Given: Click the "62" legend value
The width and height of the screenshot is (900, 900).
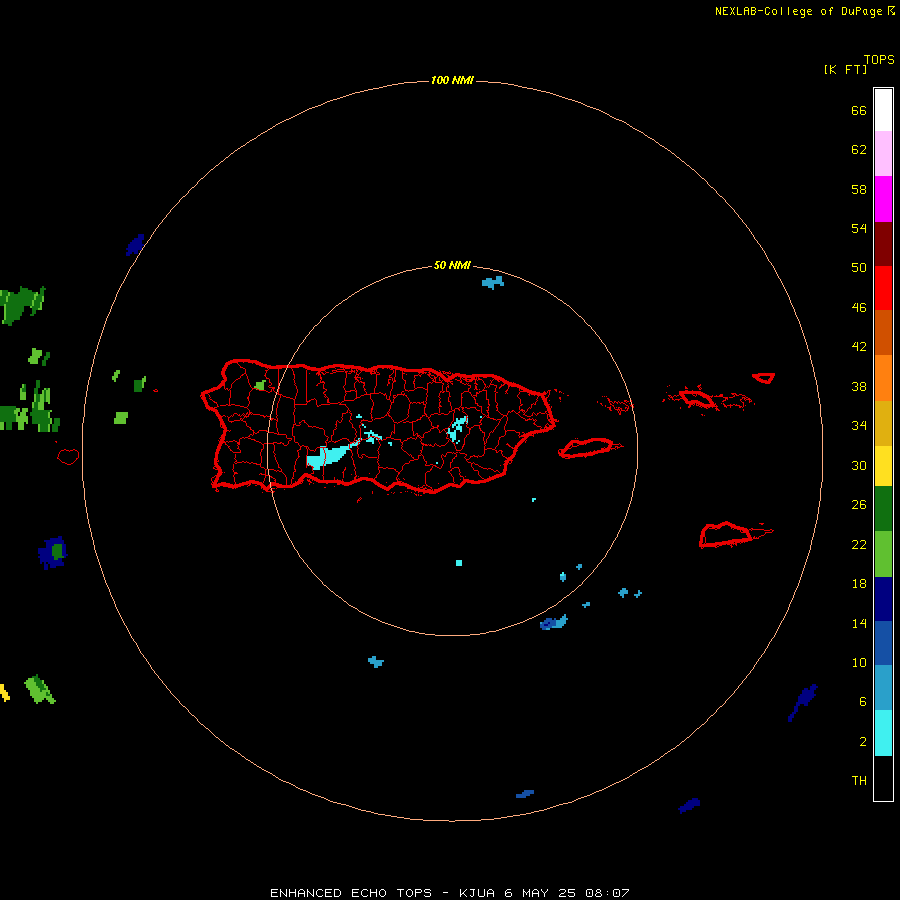Looking at the screenshot, I should (859, 150).
